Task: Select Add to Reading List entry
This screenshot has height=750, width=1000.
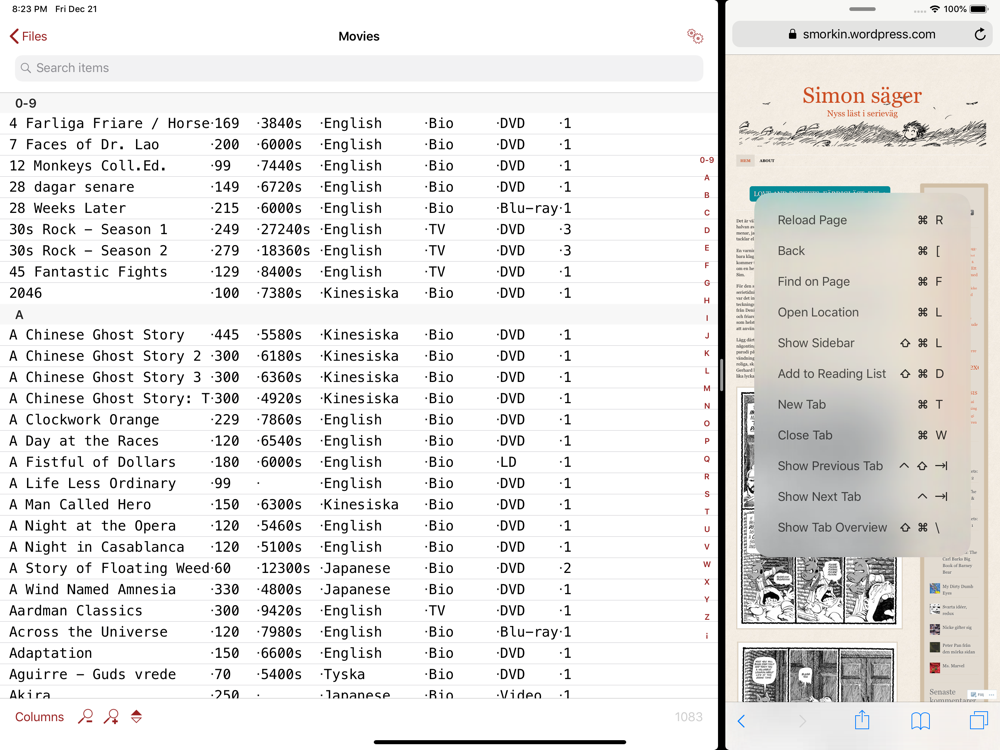Action: 862,374
